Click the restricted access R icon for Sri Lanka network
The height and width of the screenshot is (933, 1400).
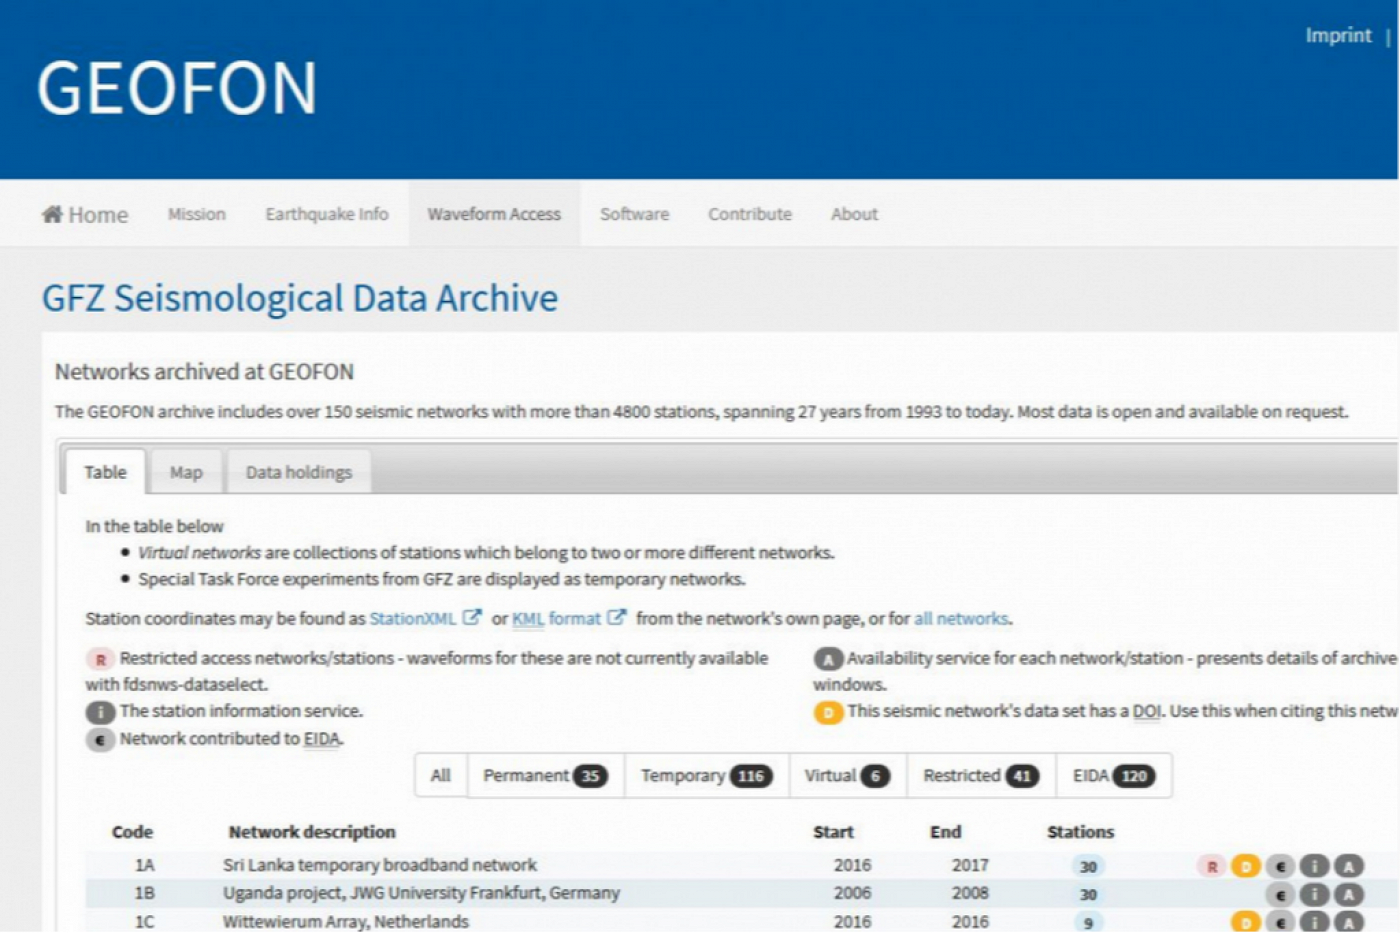tap(1212, 867)
